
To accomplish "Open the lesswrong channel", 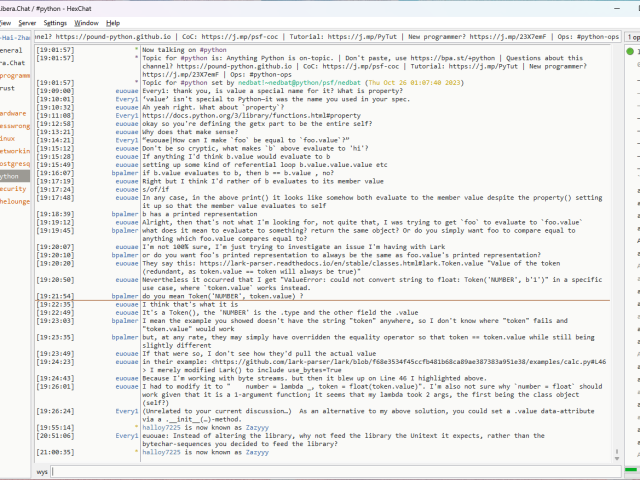I will pyautogui.click(x=15, y=126).
